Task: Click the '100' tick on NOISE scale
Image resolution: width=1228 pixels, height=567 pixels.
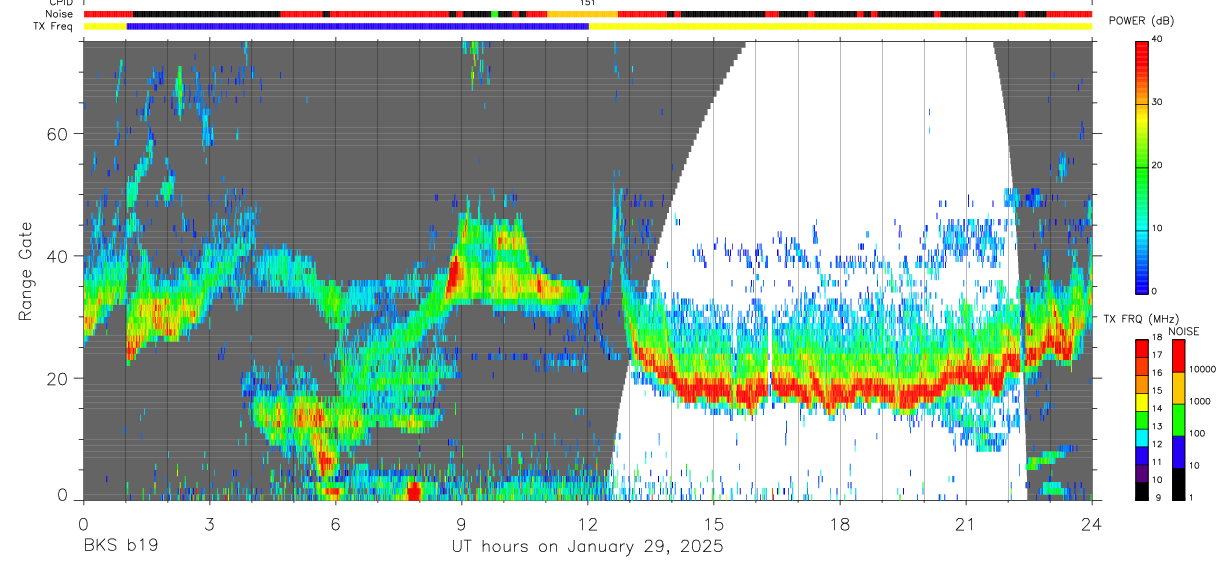Action: point(1200,433)
